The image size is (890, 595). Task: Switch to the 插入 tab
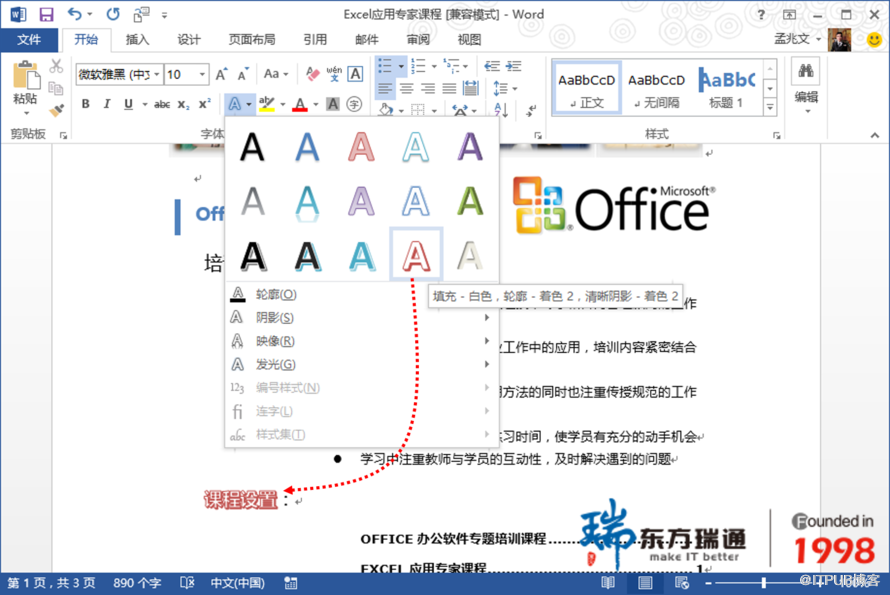tap(137, 39)
